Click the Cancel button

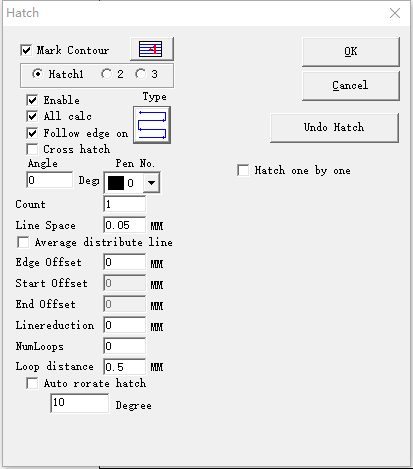pos(351,86)
